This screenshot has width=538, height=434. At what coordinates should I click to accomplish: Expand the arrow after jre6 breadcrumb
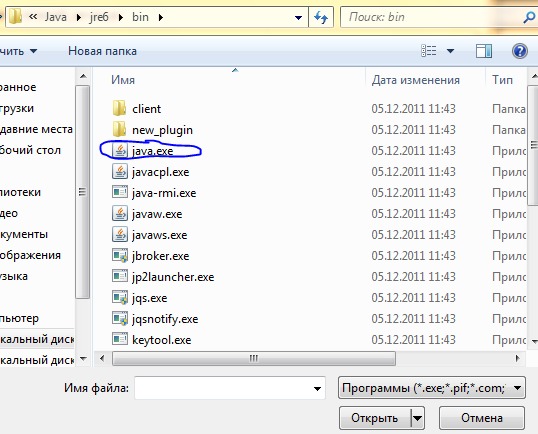click(x=120, y=17)
